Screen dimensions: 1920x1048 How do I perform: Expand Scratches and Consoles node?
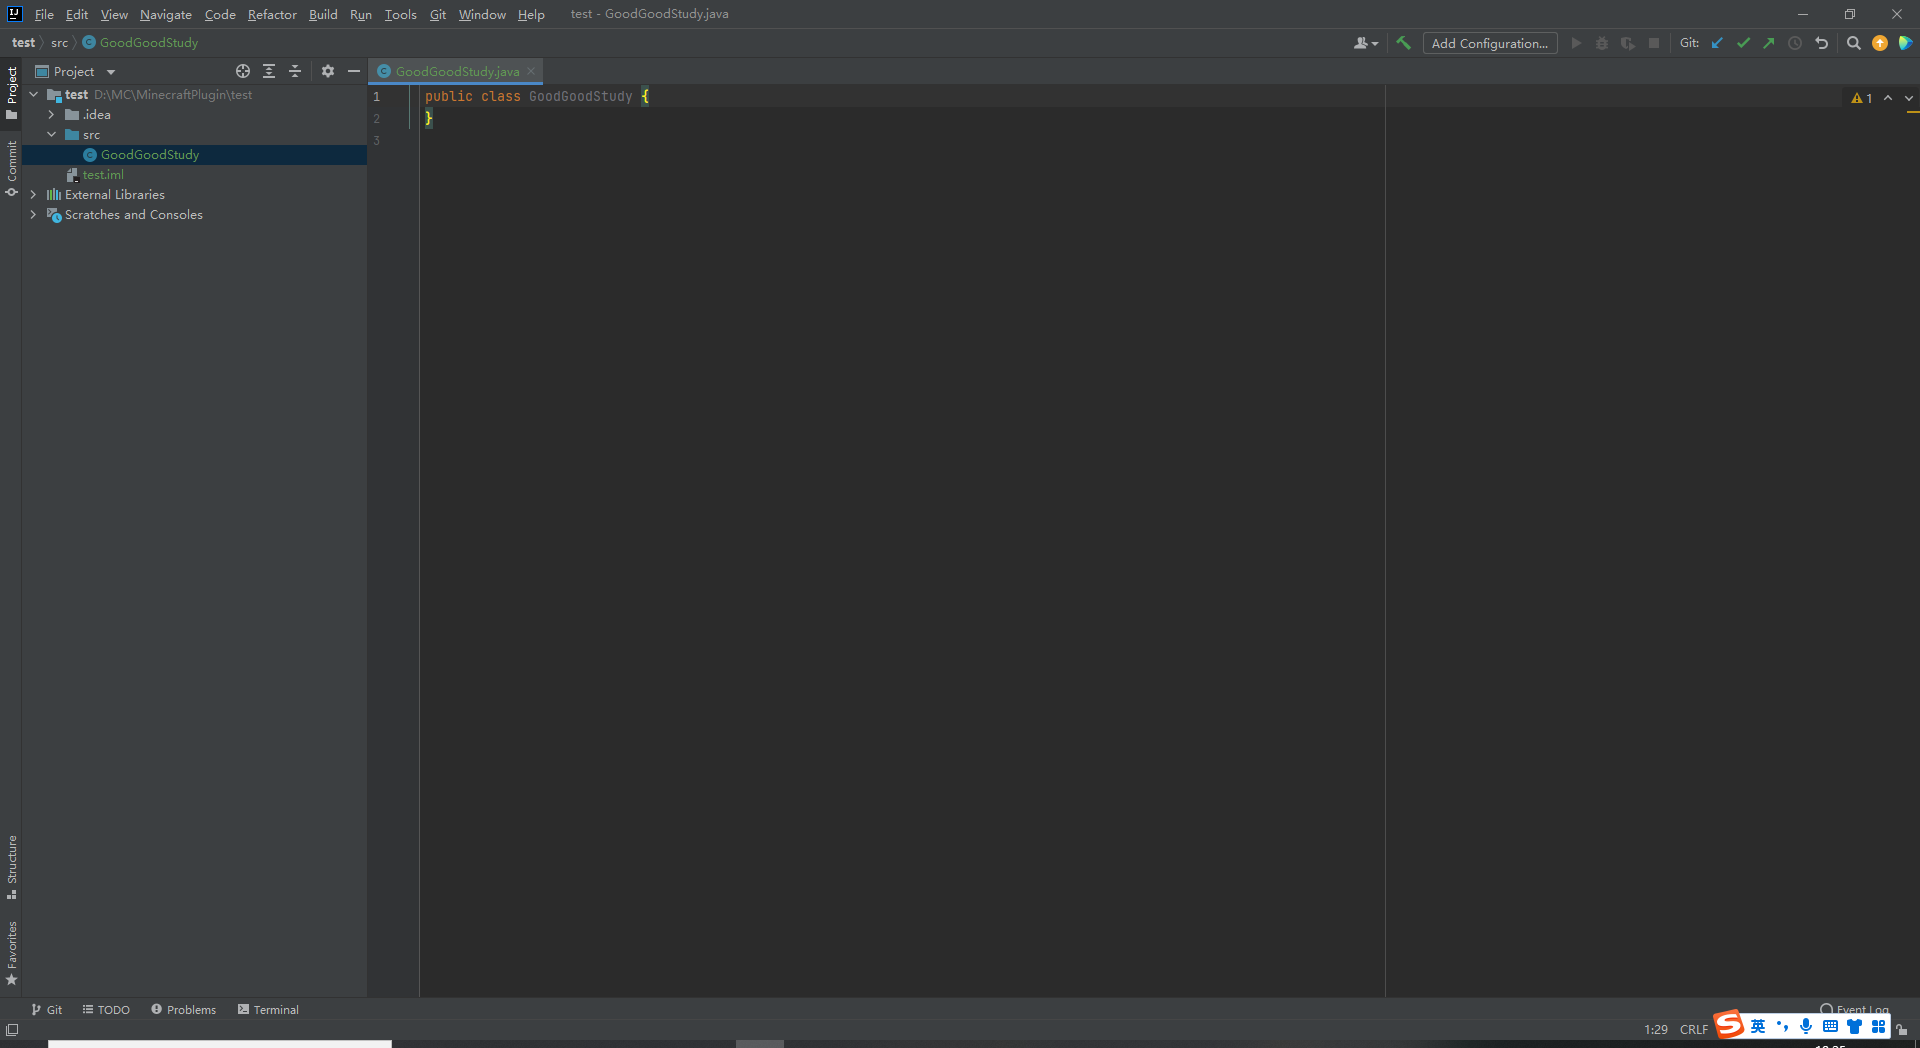coord(34,214)
